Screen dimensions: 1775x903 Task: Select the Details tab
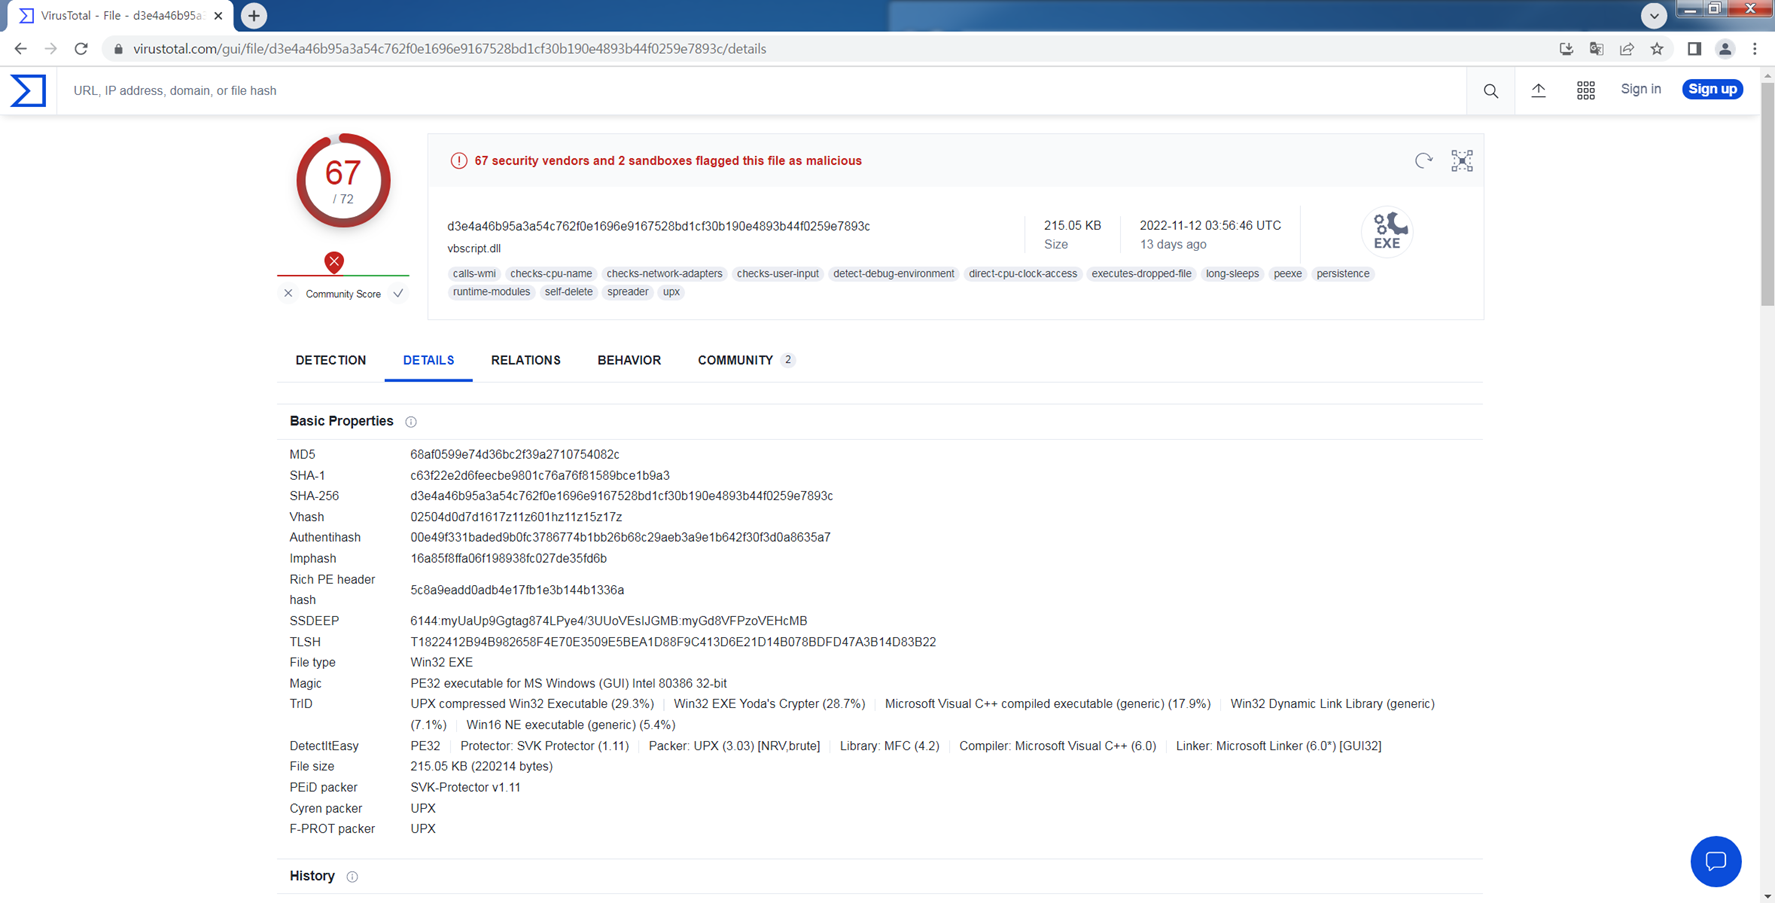[429, 360]
